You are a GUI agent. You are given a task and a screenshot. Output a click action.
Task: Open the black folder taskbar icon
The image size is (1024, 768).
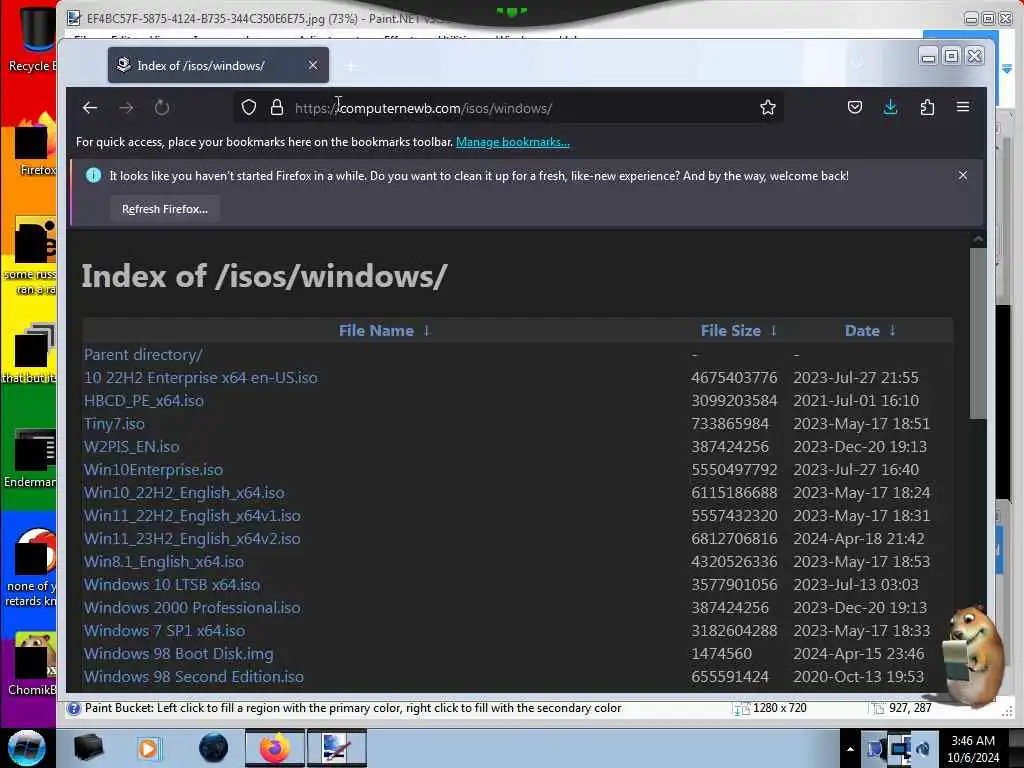pos(88,748)
